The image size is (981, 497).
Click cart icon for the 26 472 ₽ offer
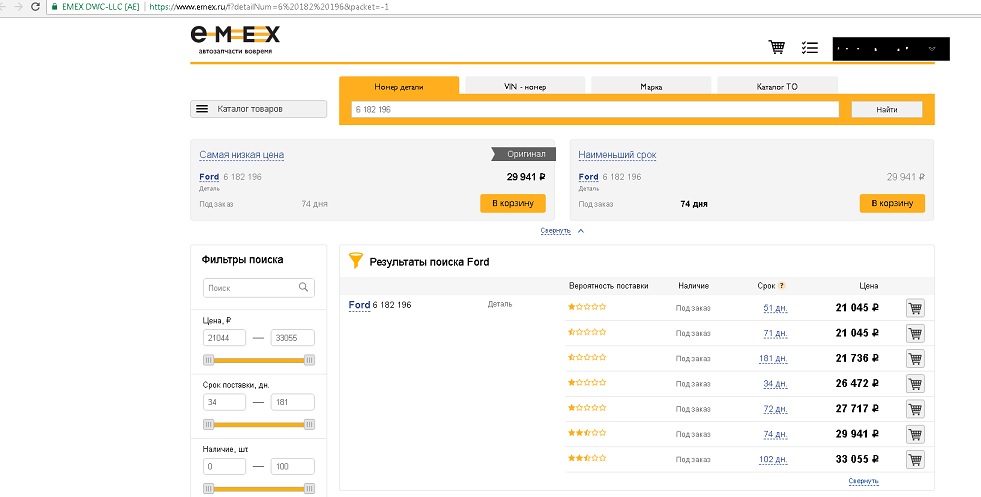[x=914, y=383]
